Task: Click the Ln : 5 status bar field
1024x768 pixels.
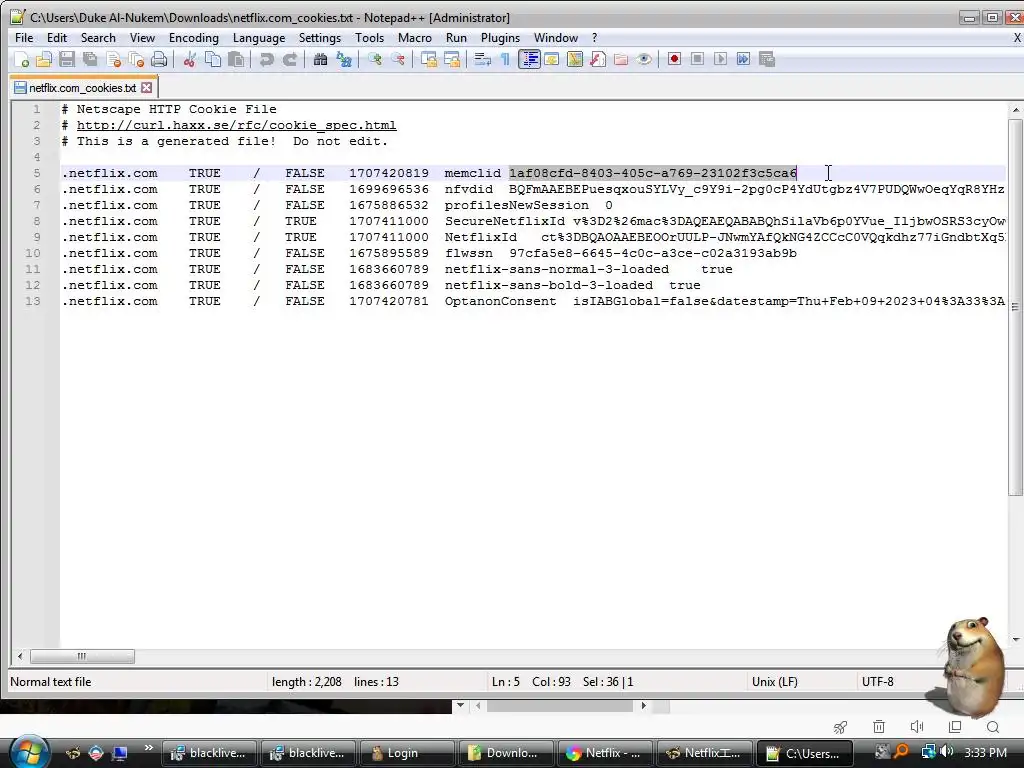Action: click(505, 682)
